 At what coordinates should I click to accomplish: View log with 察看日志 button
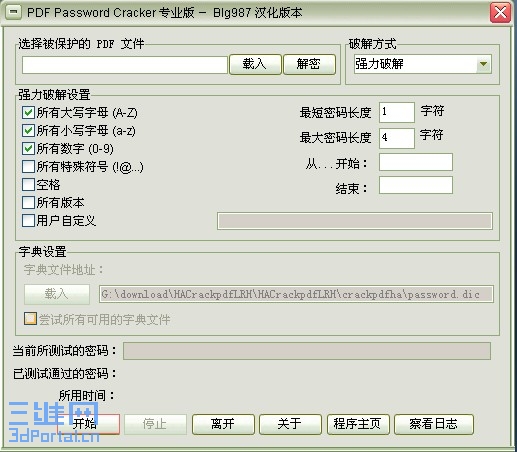tap(434, 424)
